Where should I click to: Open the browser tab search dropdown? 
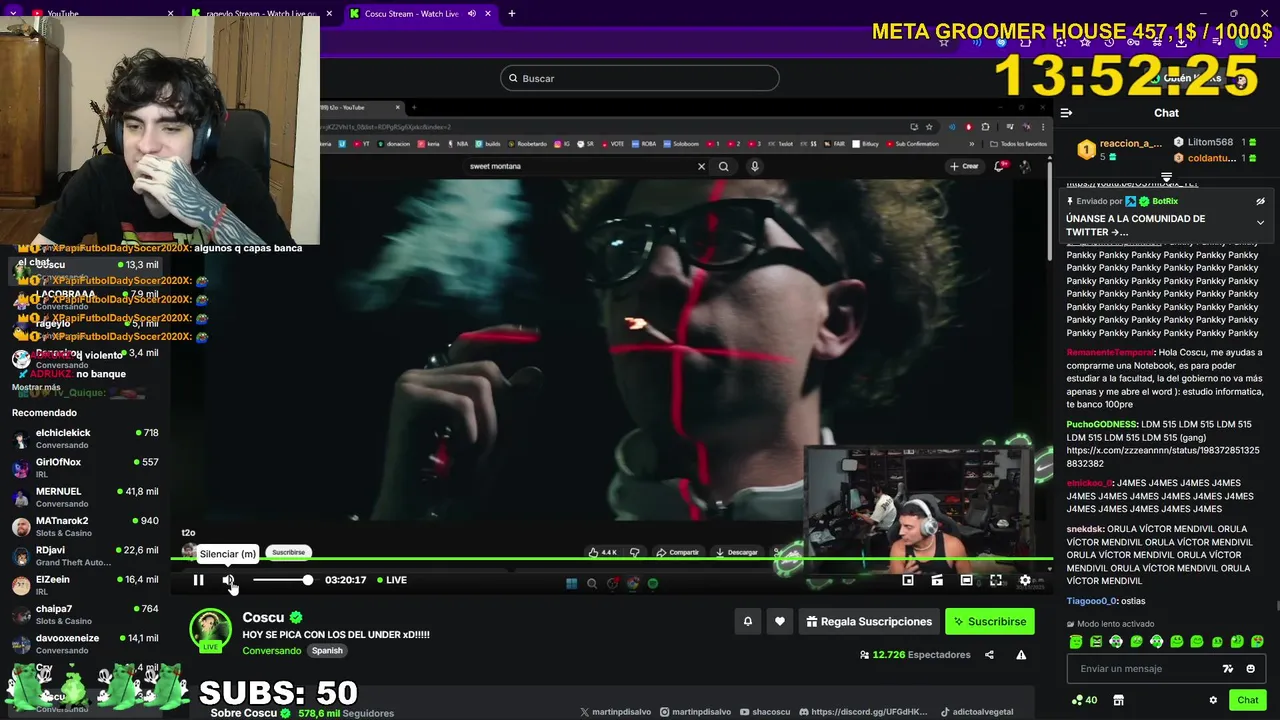coord(12,14)
